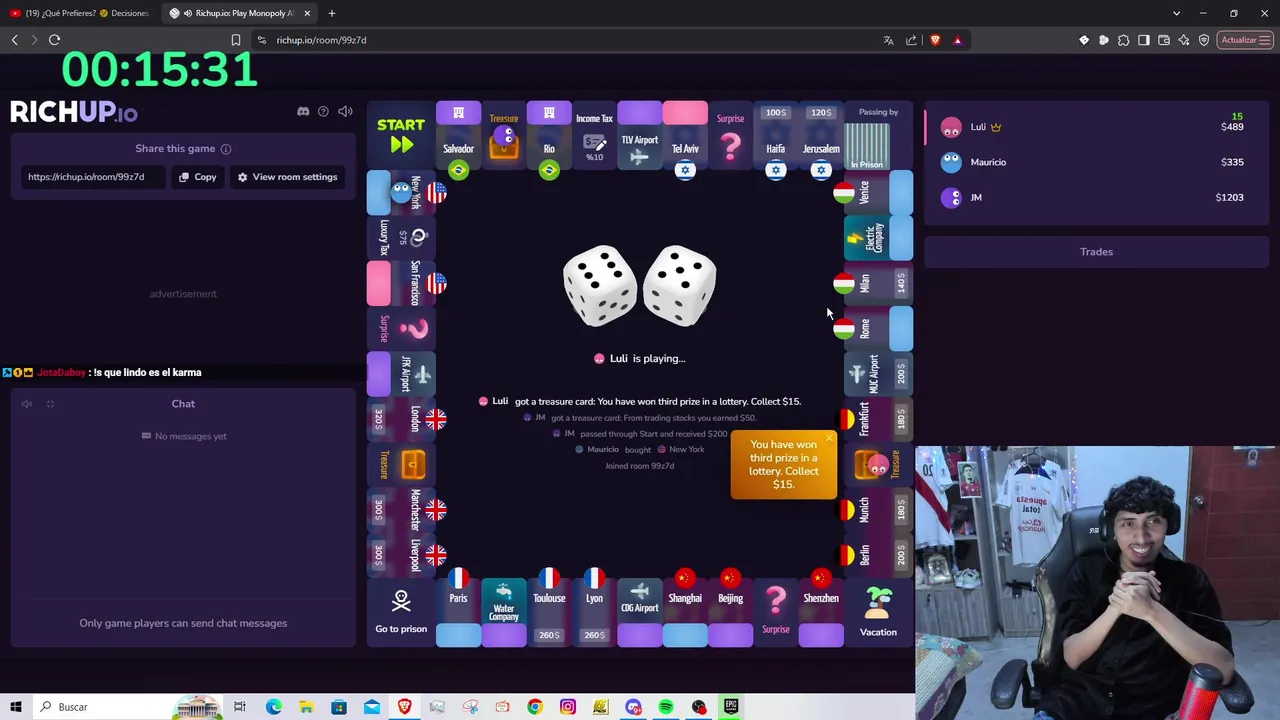This screenshot has width=1280, height=720.
Task: Open the browser extensions puzzle icon
Action: pyautogui.click(x=1124, y=40)
